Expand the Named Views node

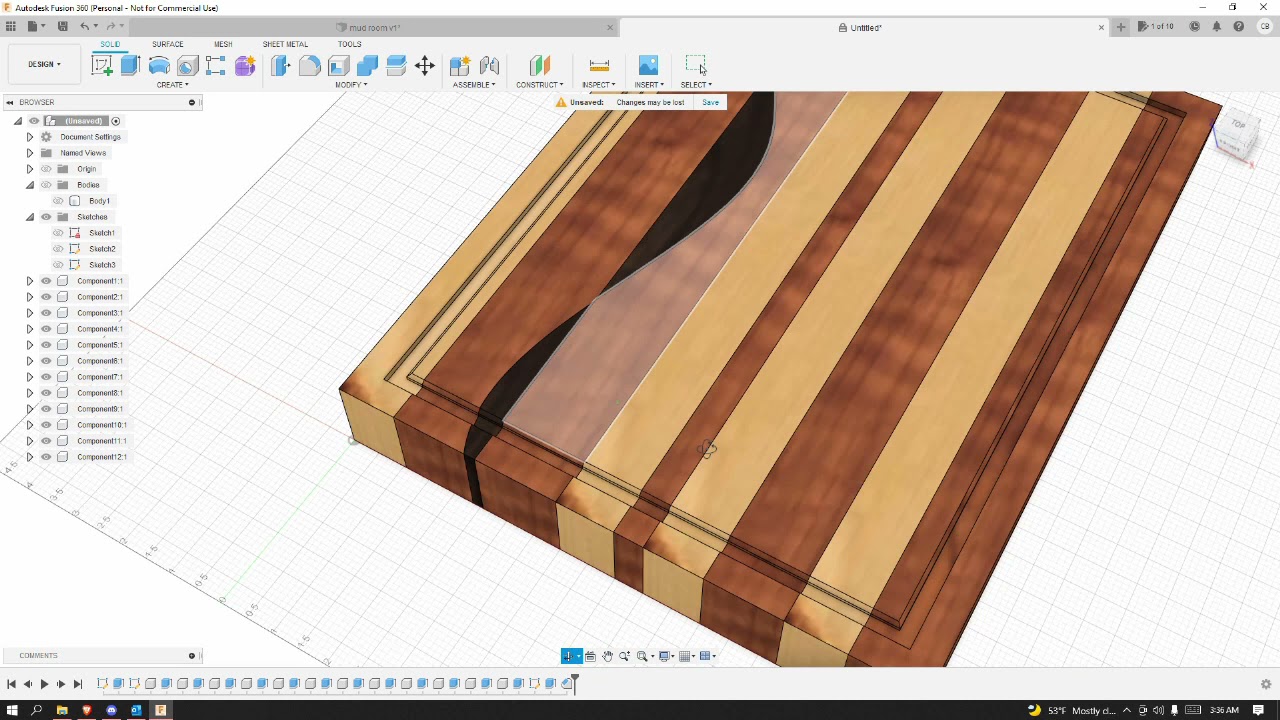tap(30, 153)
